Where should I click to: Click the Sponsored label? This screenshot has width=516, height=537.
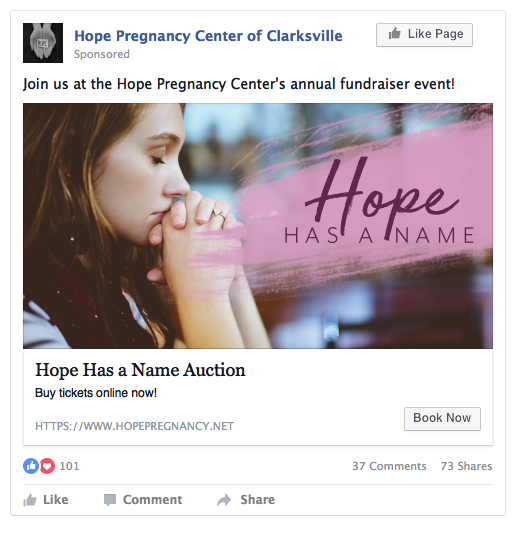(x=102, y=54)
